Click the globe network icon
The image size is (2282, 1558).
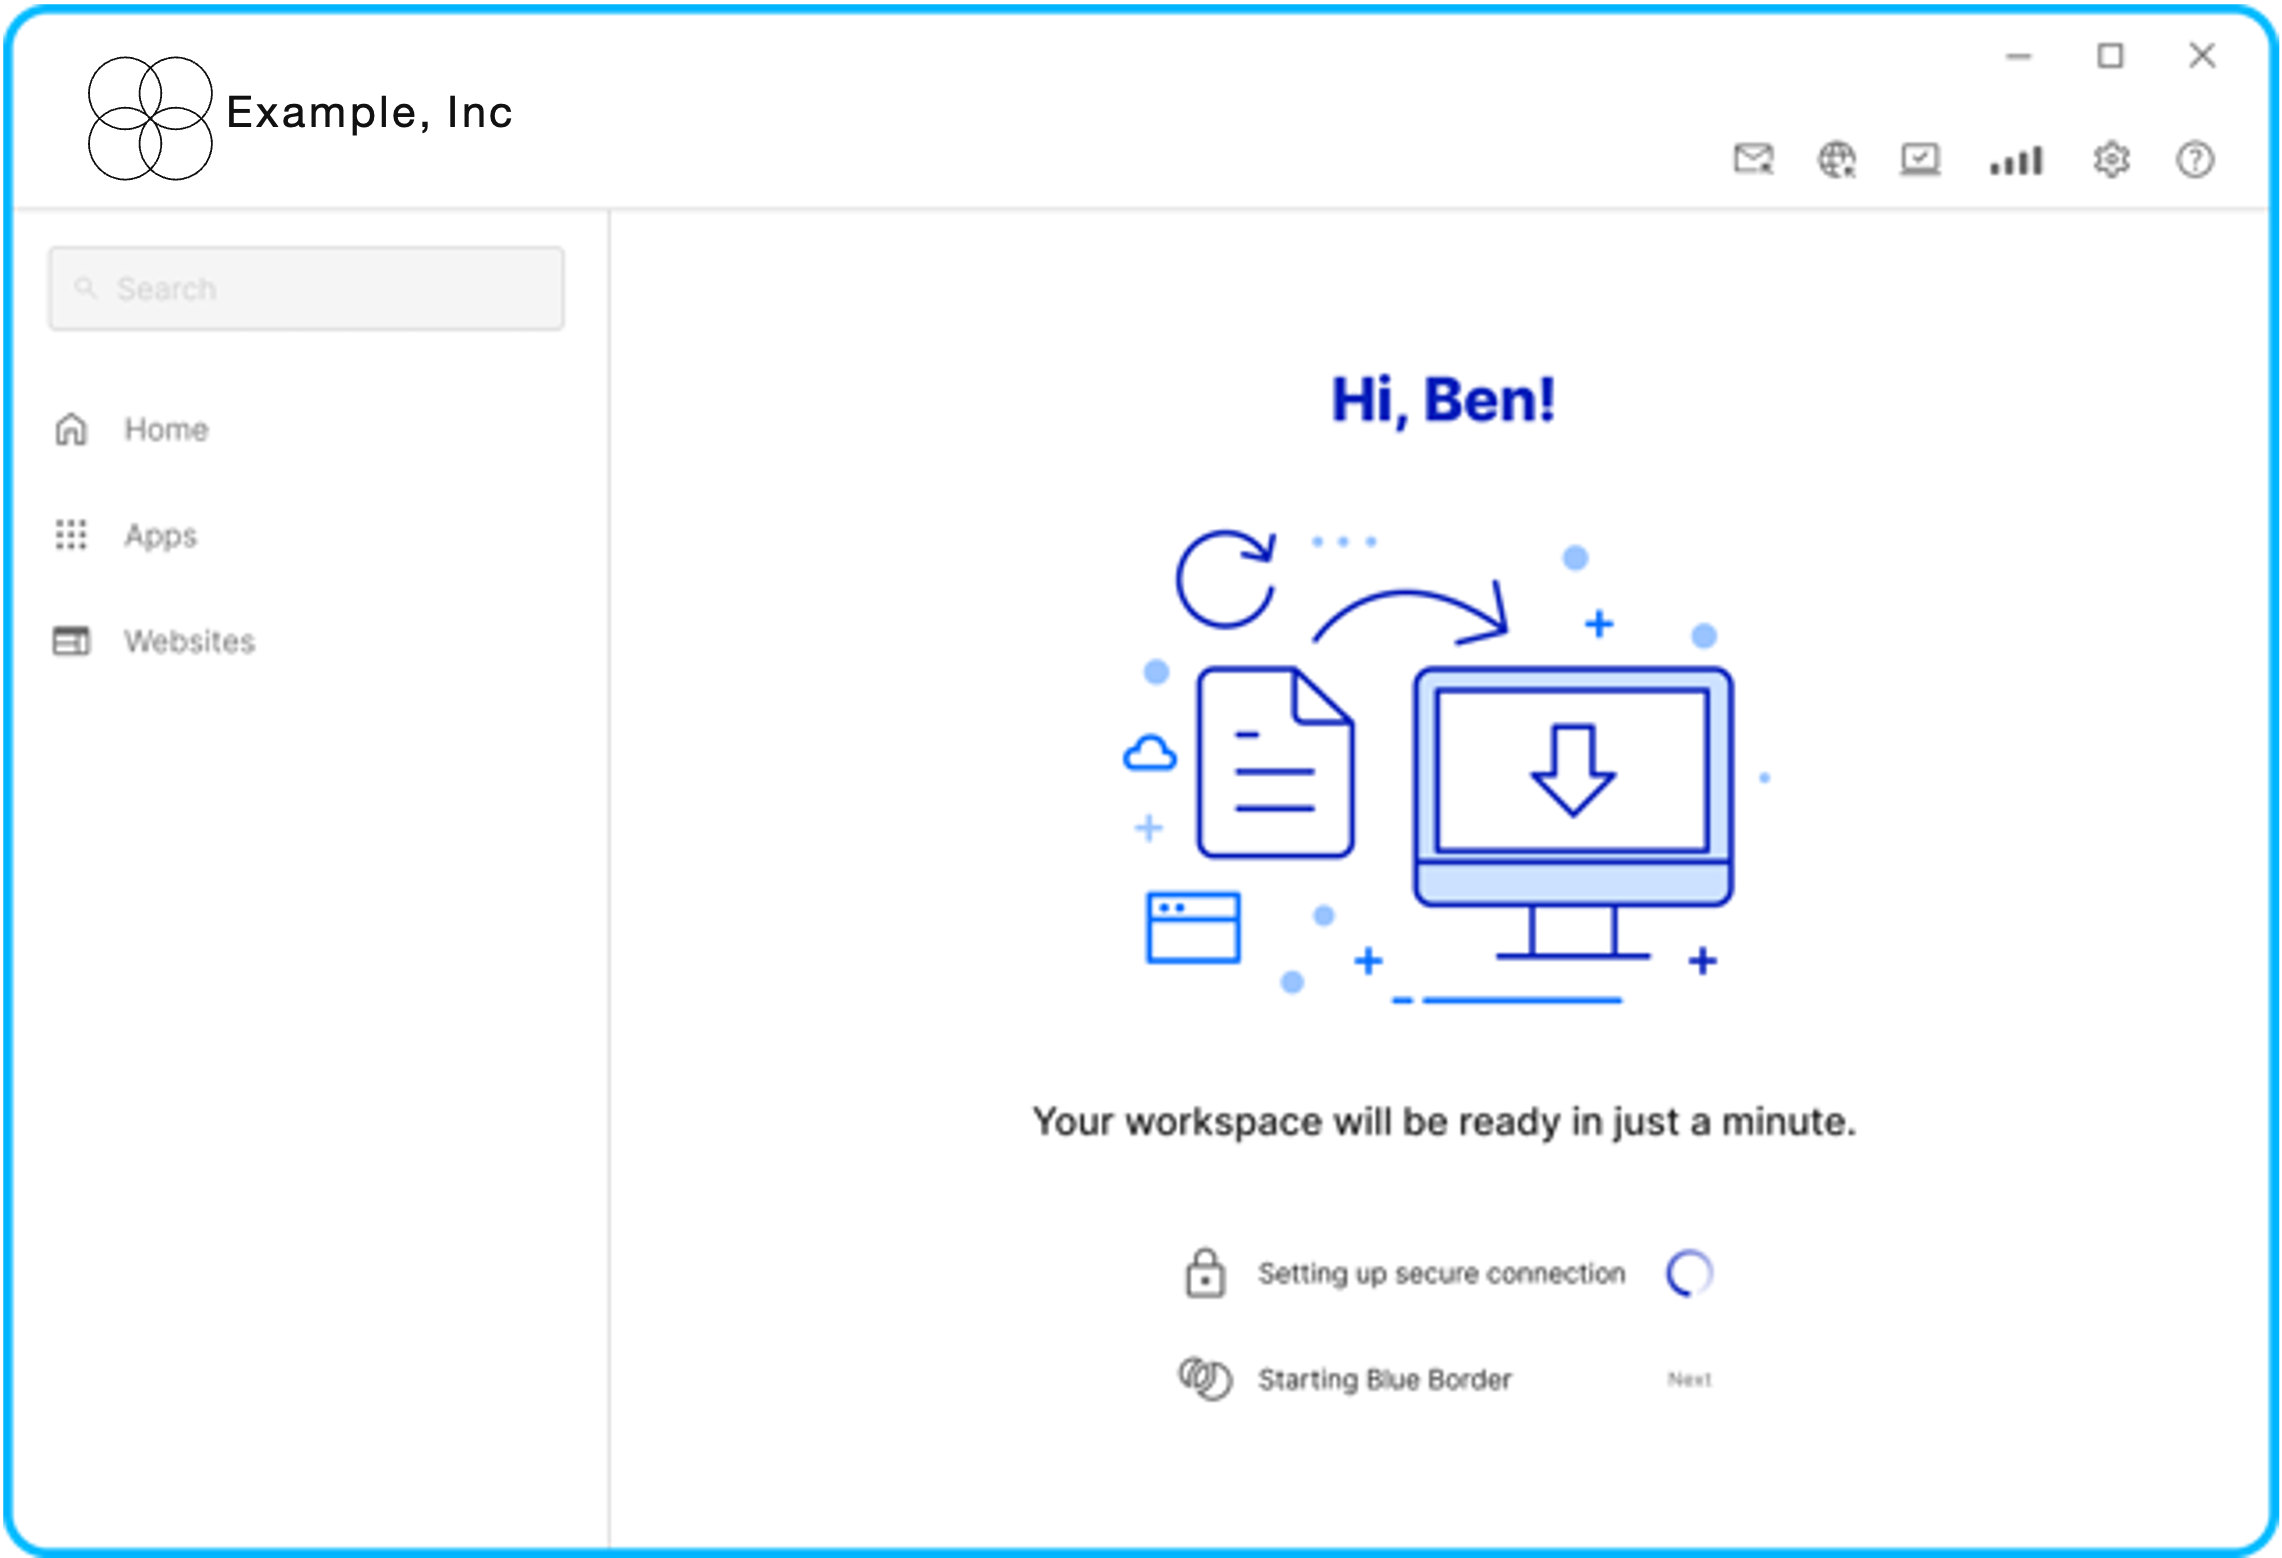point(1836,159)
